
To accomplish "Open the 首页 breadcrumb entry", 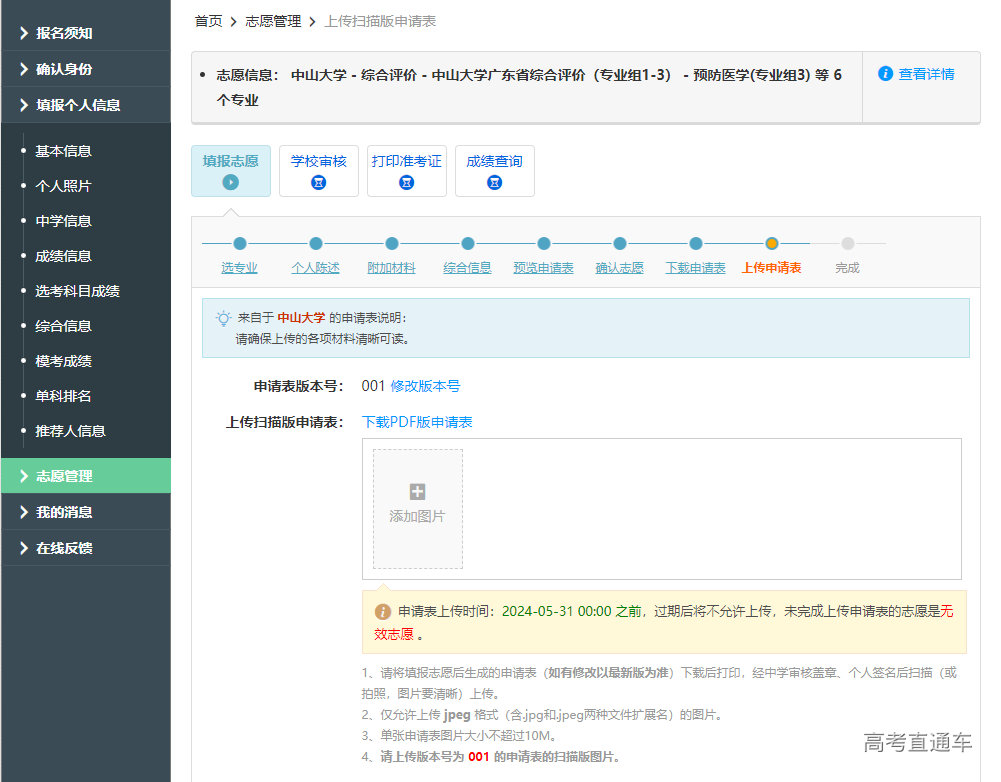I will pyautogui.click(x=207, y=20).
